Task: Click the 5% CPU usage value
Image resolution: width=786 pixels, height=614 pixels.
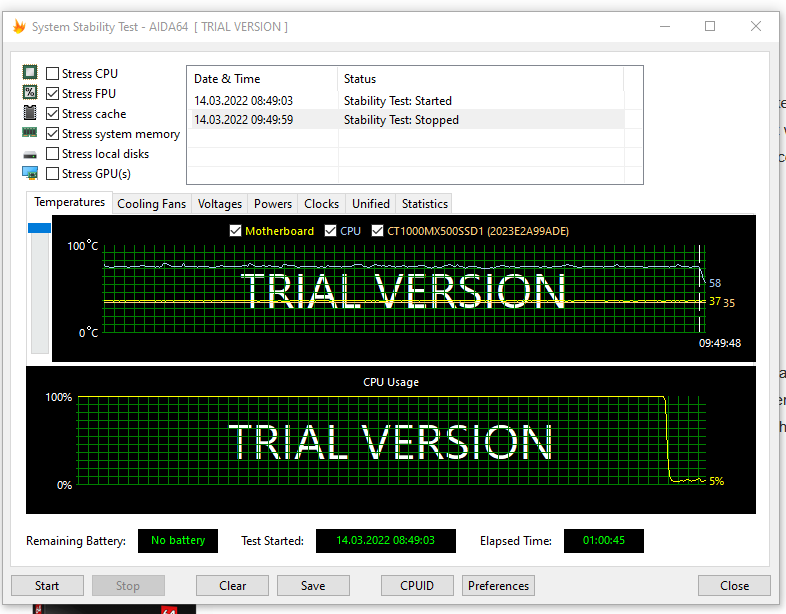Action: 716,481
